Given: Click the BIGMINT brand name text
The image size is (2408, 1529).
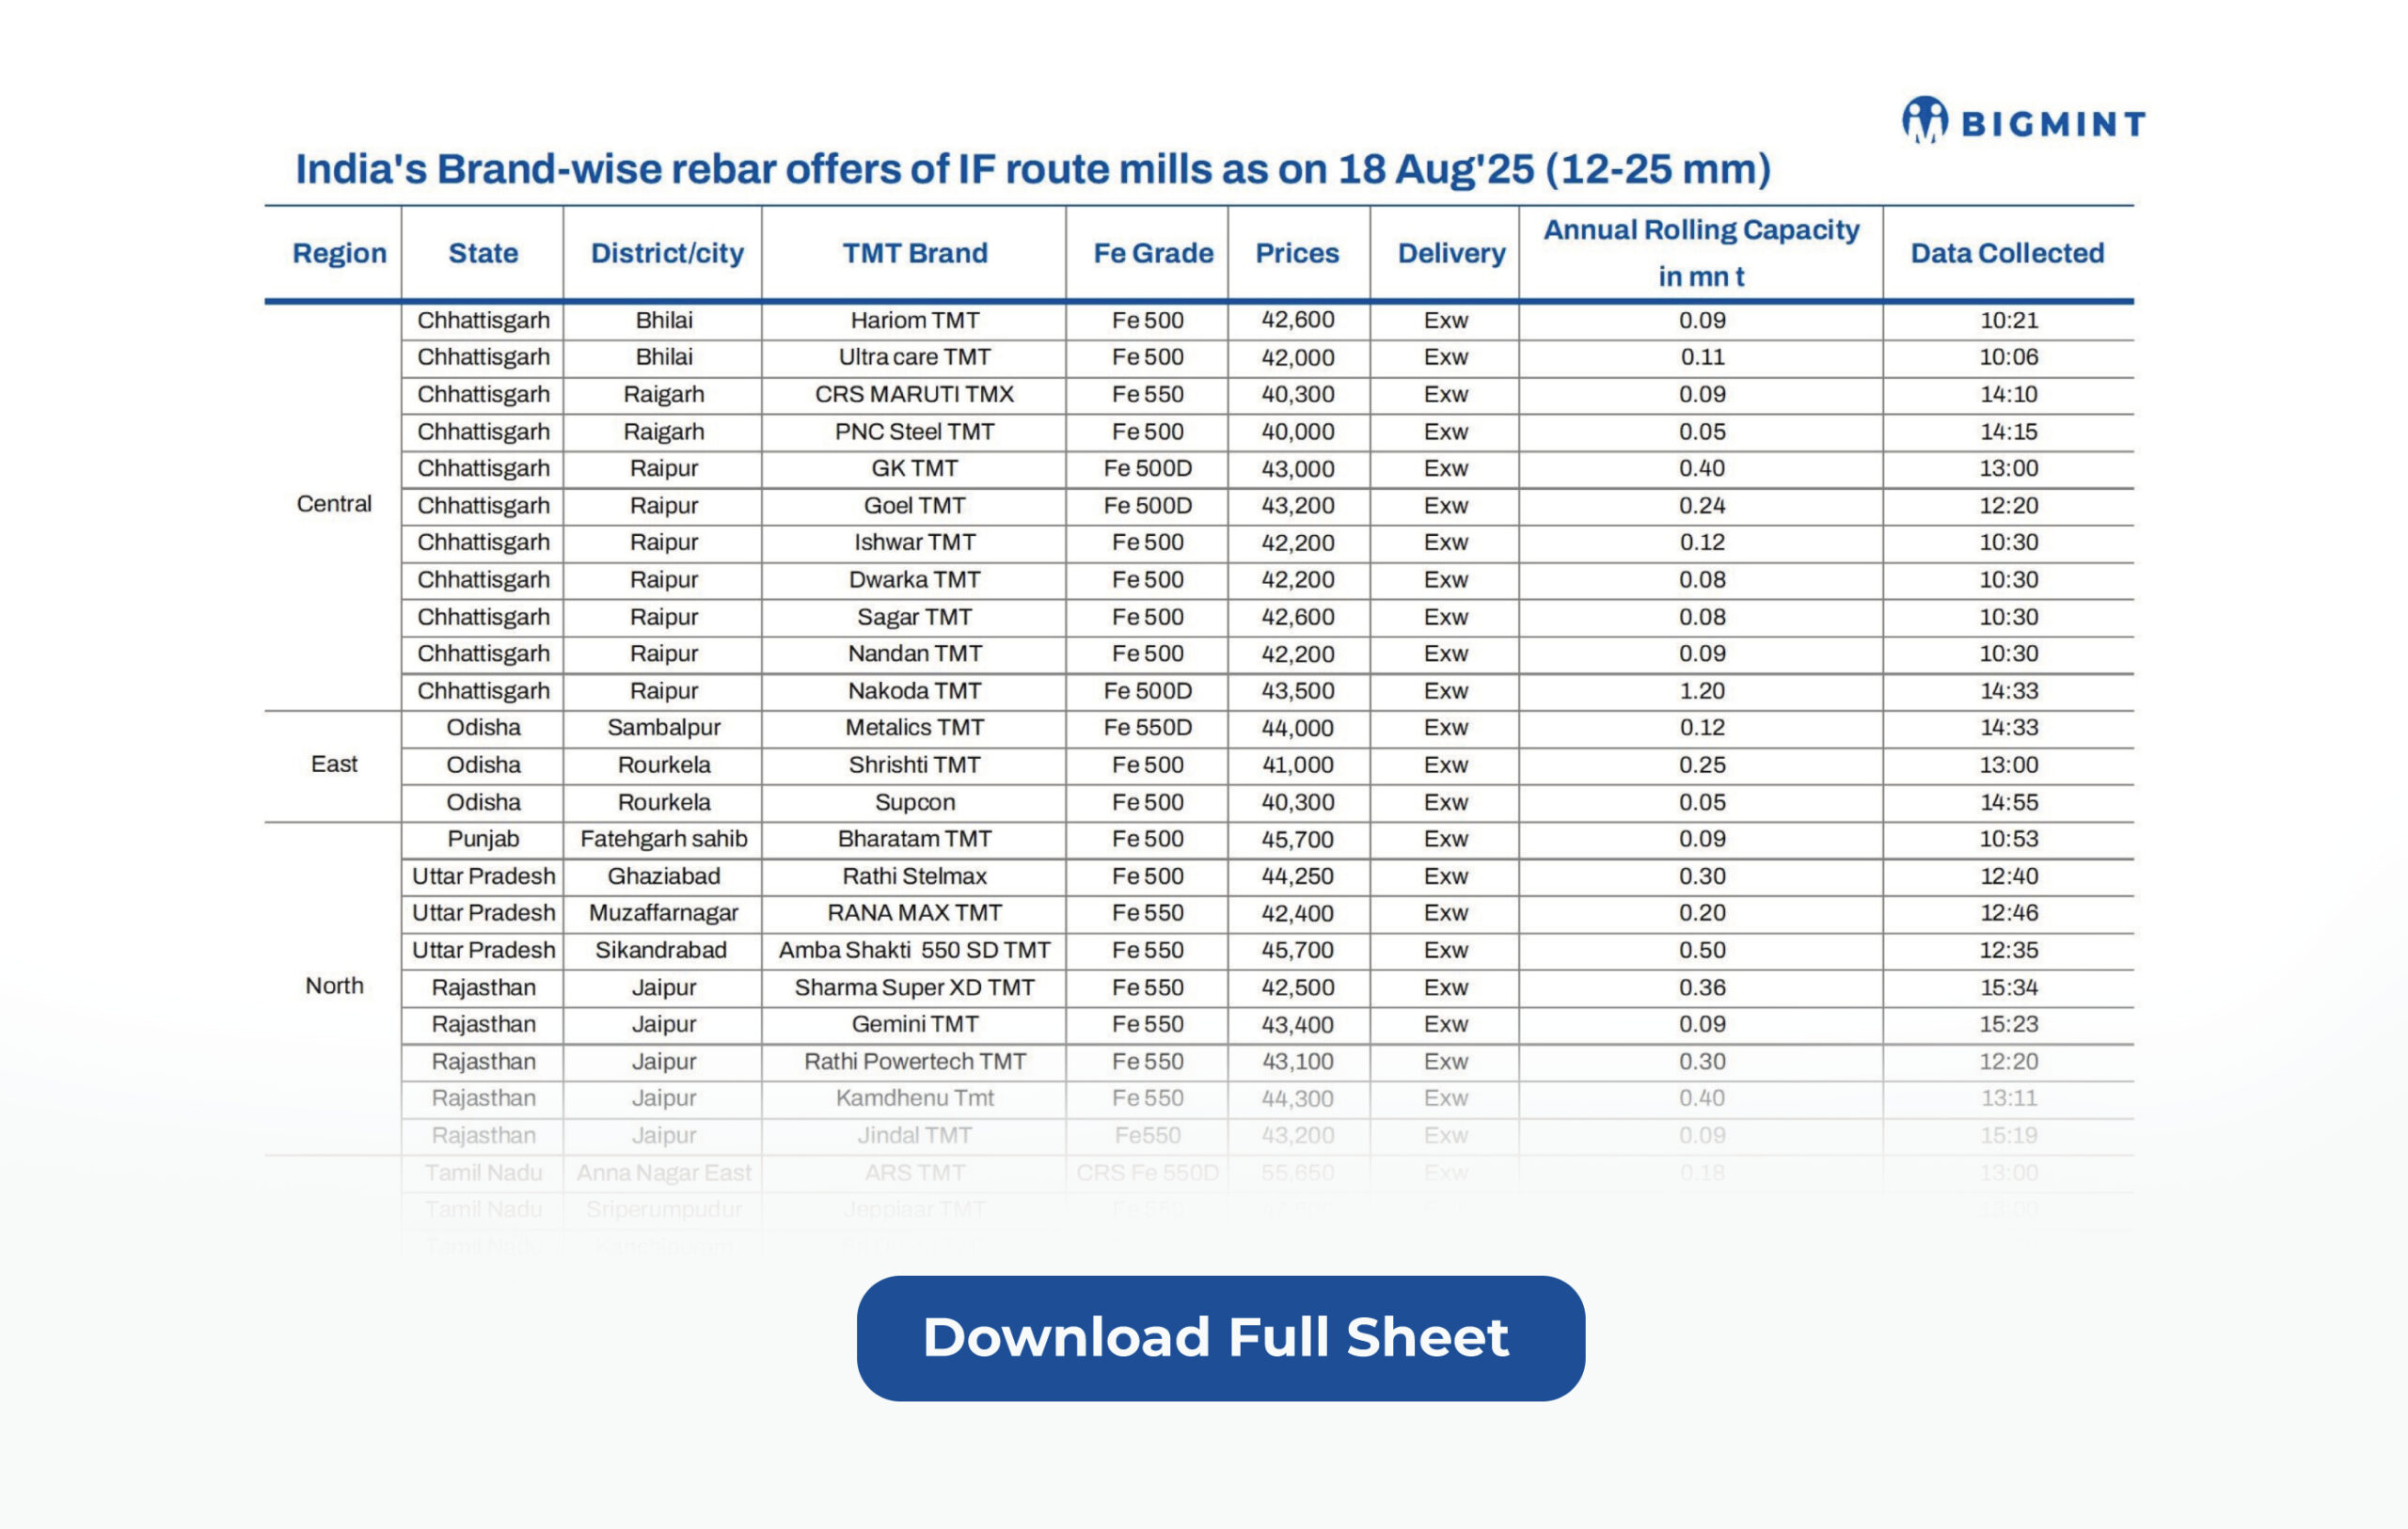Looking at the screenshot, I should point(2053,124).
